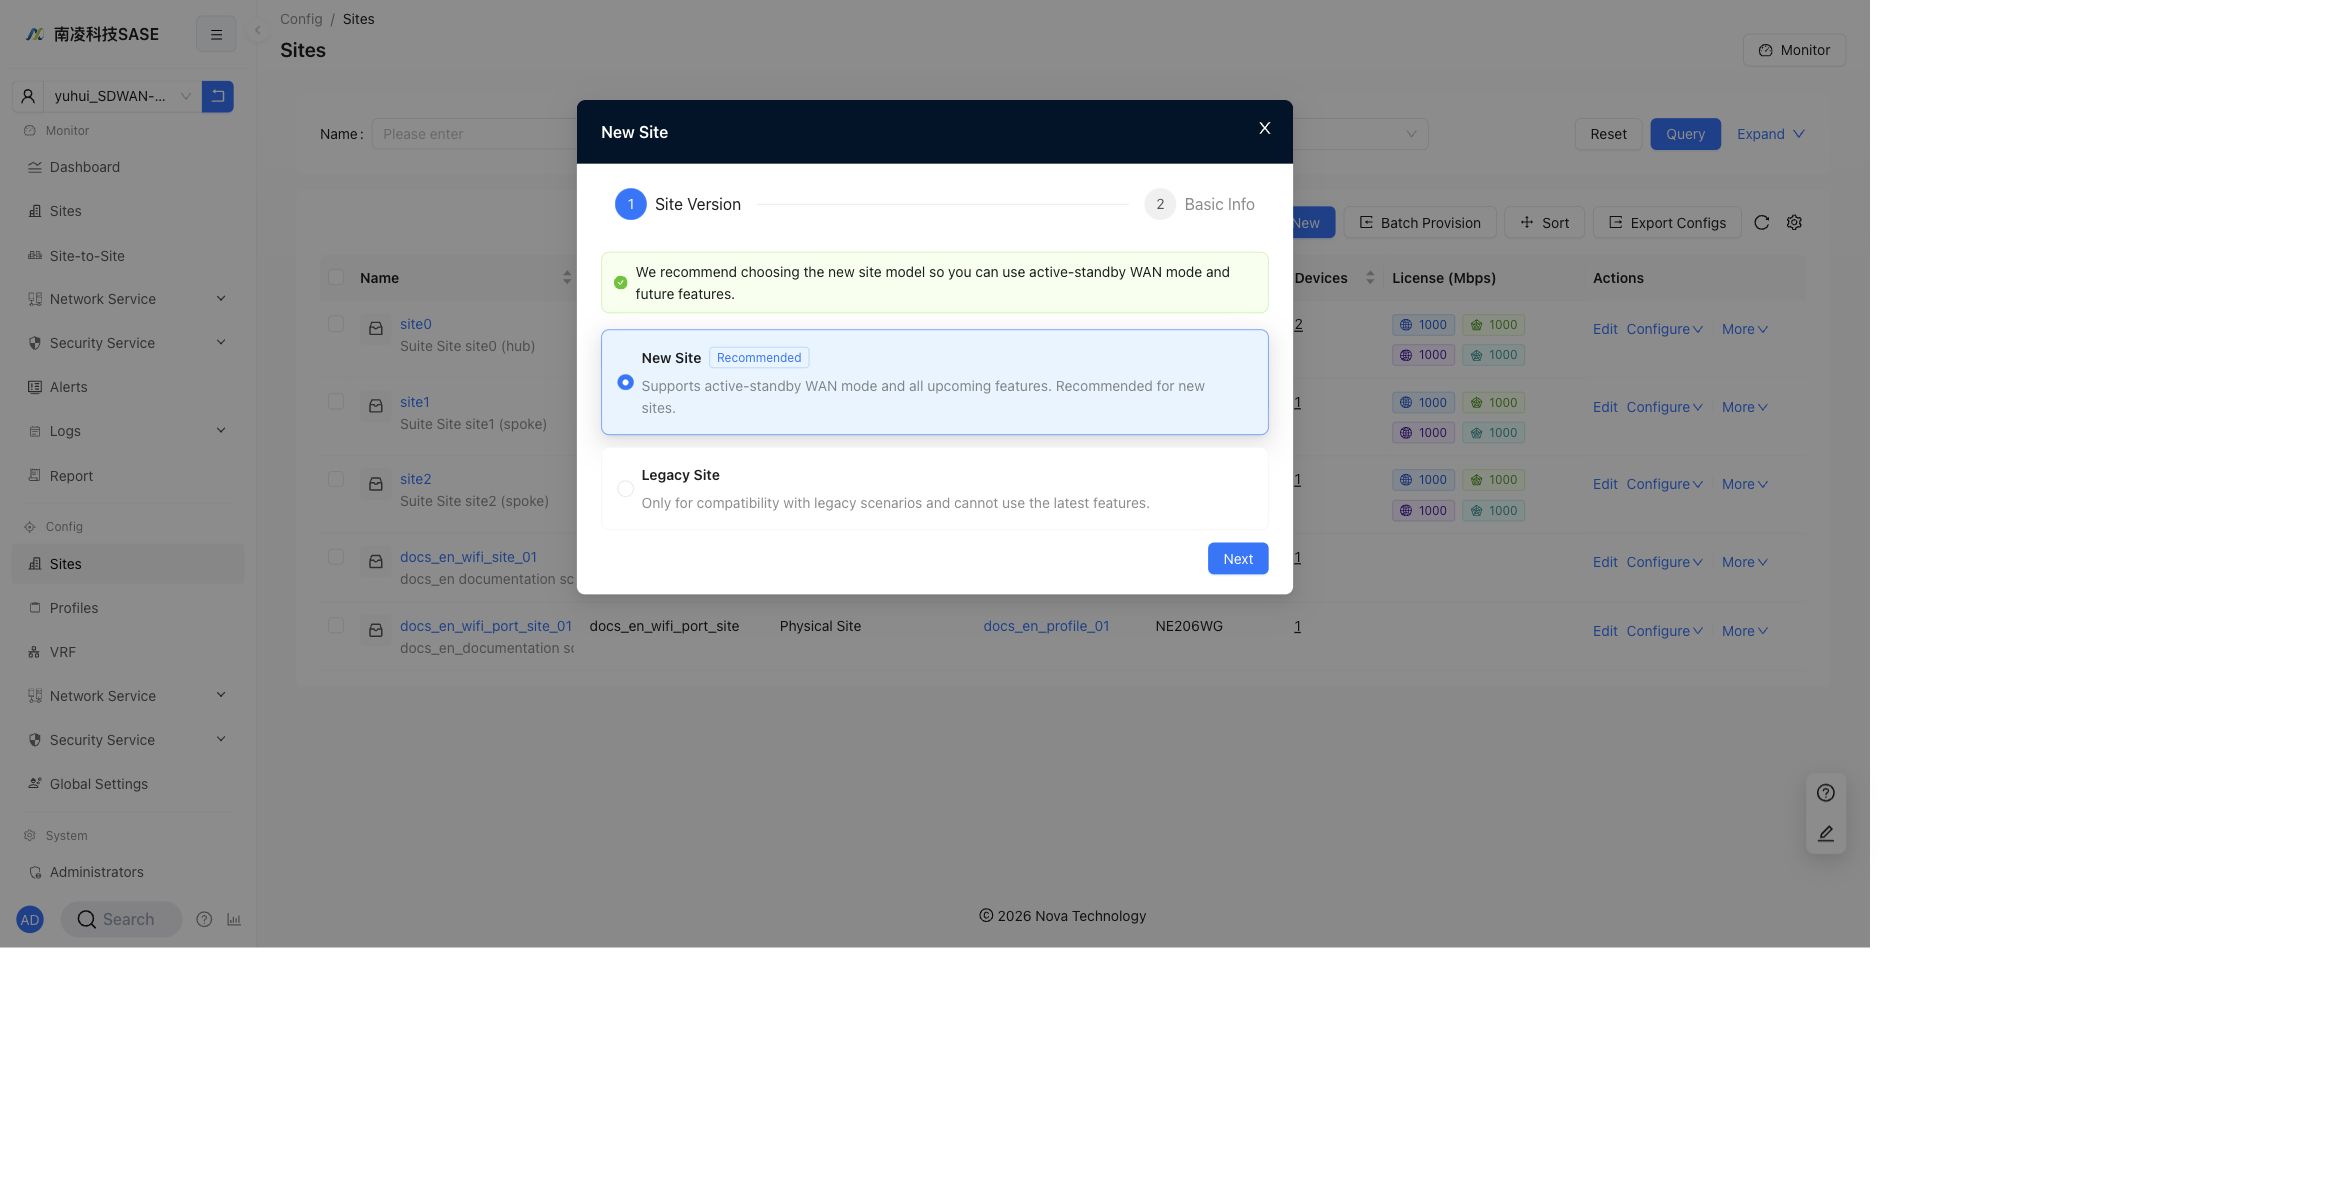Screen dimensions: 2338x1184
Task: Click the site2 row site icon
Action: pos(376,484)
